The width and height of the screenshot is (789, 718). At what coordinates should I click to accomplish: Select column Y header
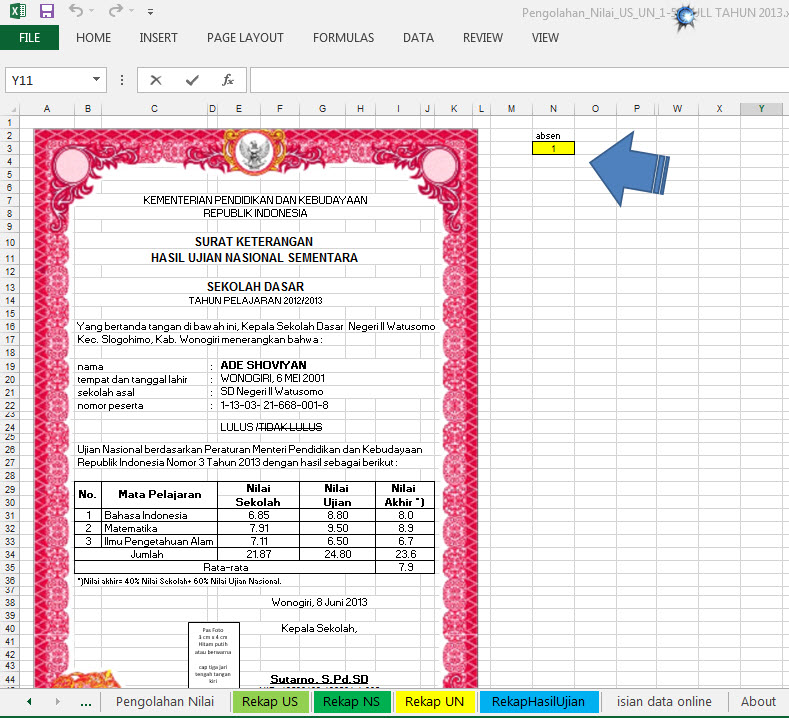pyautogui.click(x=761, y=109)
